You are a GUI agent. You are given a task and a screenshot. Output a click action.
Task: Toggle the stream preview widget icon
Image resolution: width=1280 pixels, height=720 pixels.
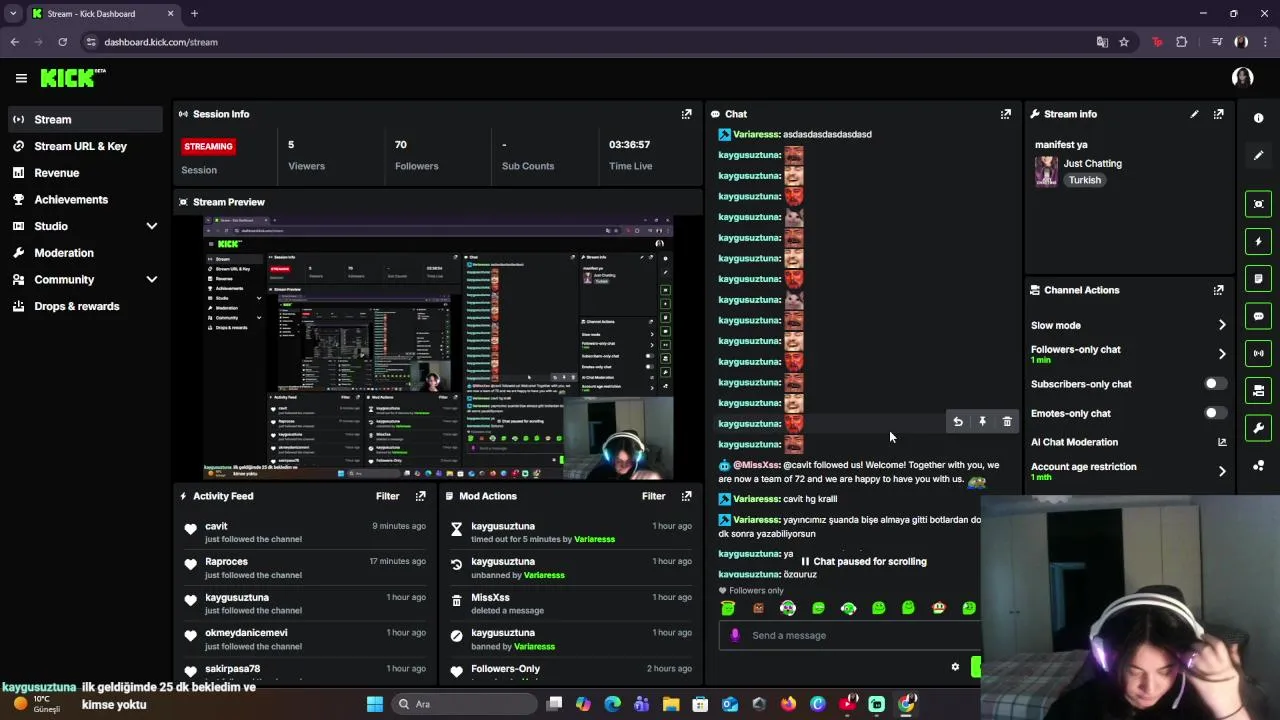(1258, 204)
